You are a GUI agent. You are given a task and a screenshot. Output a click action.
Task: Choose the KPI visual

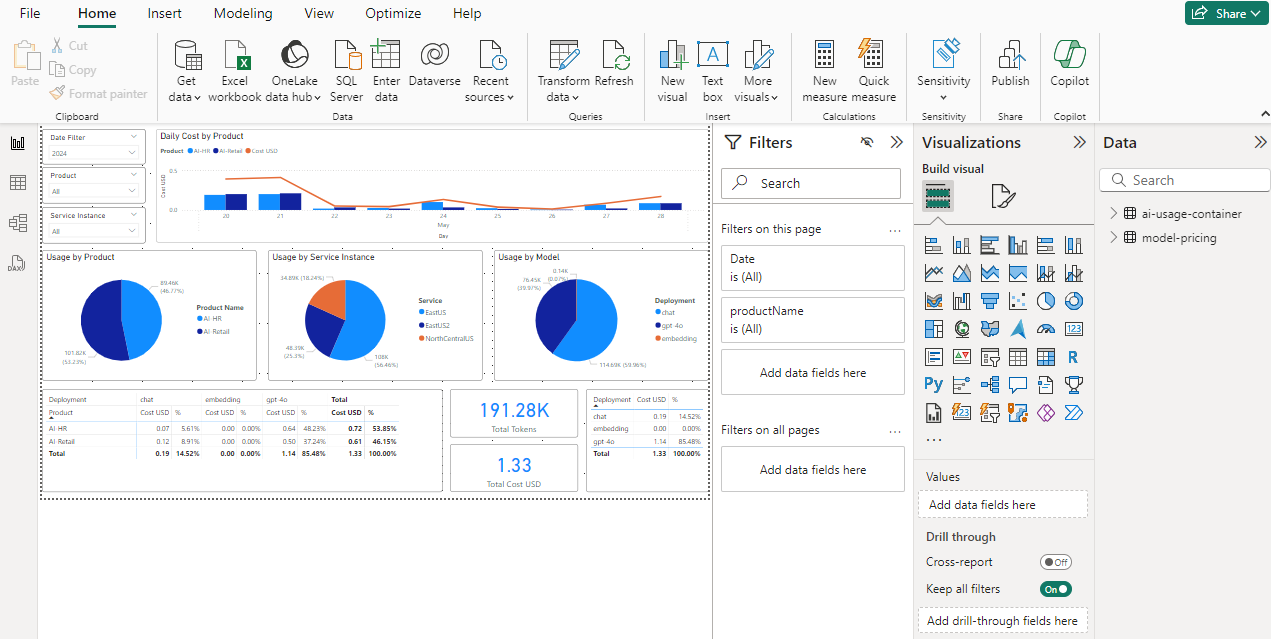962,356
